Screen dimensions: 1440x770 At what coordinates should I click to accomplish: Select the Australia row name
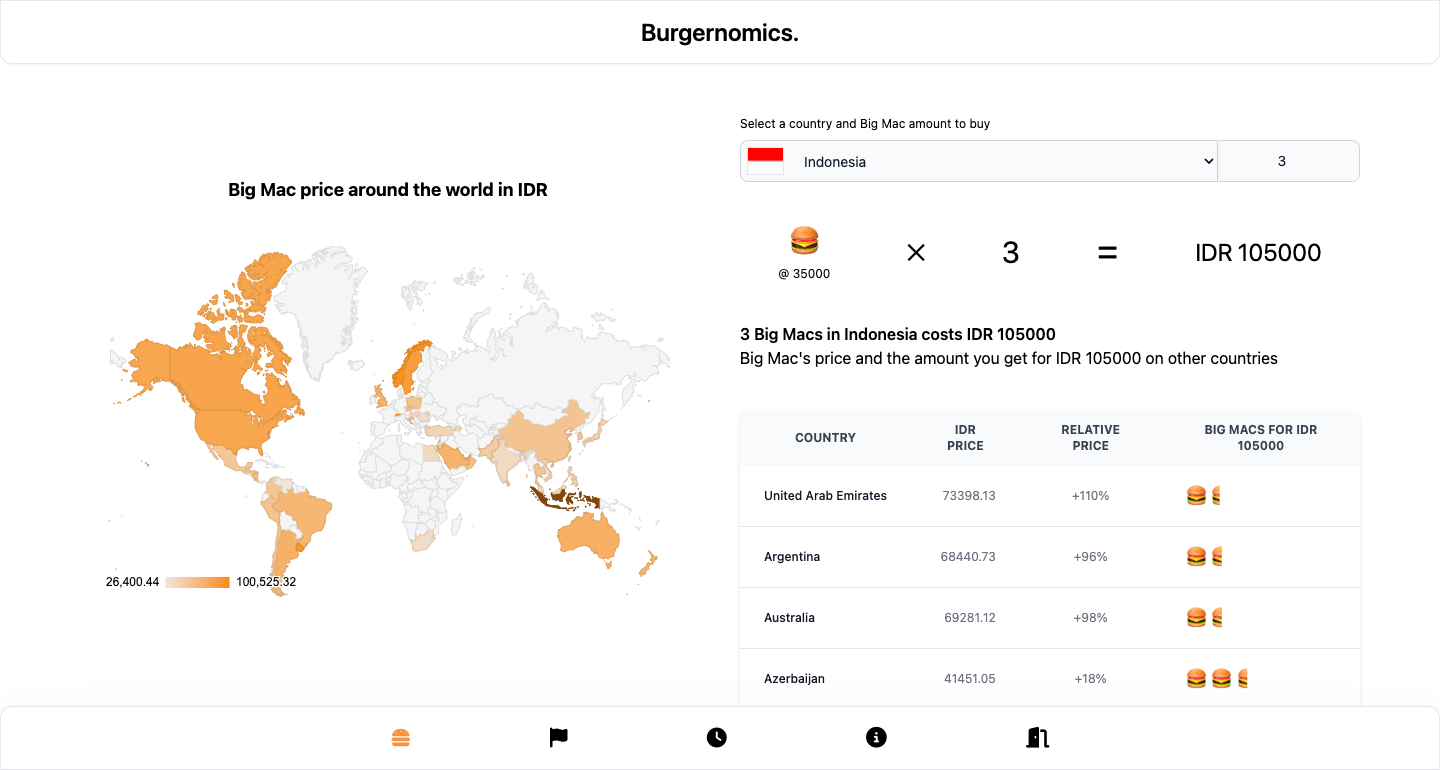[x=789, y=618]
